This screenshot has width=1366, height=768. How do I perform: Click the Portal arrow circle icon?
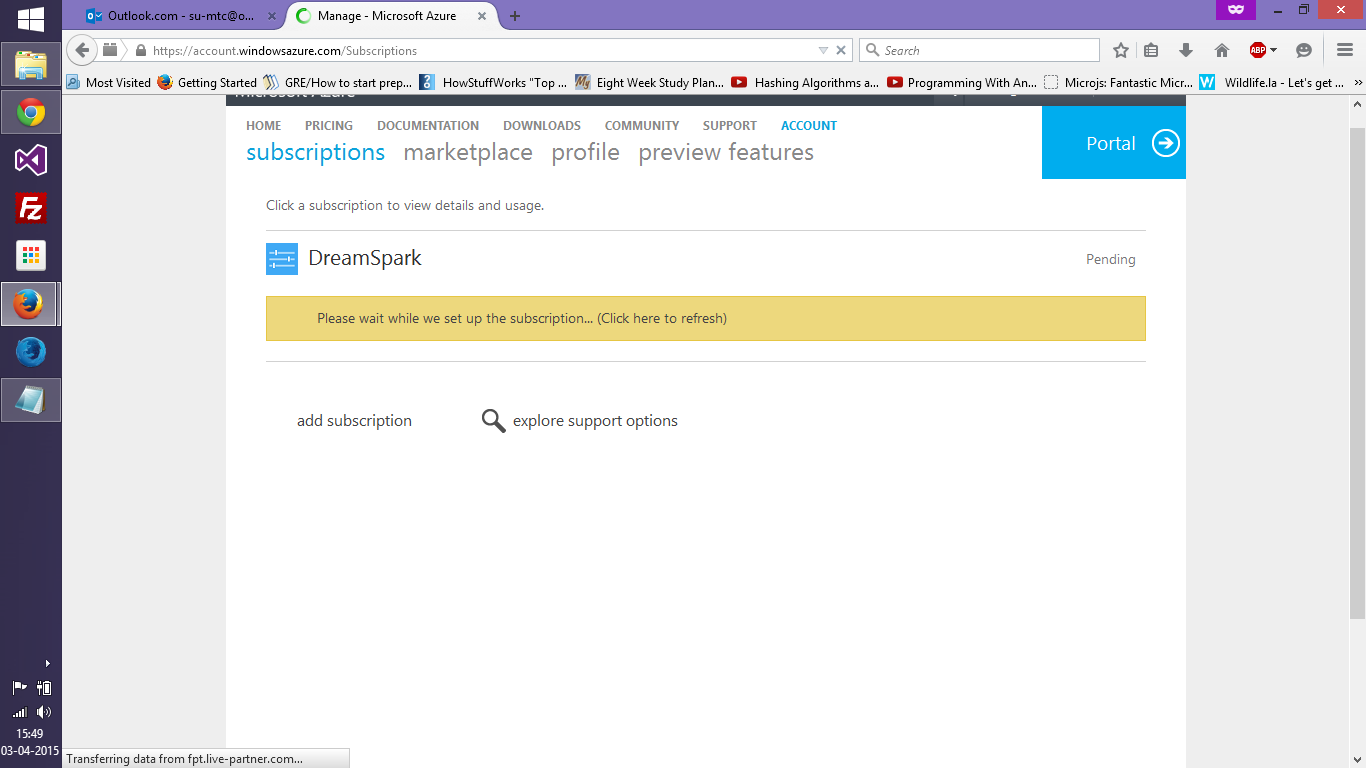pyautogui.click(x=1166, y=143)
